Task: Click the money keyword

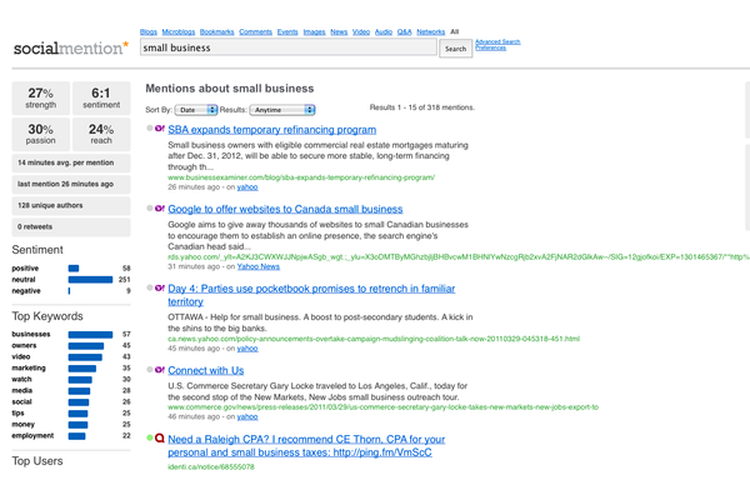Action: tap(23, 424)
